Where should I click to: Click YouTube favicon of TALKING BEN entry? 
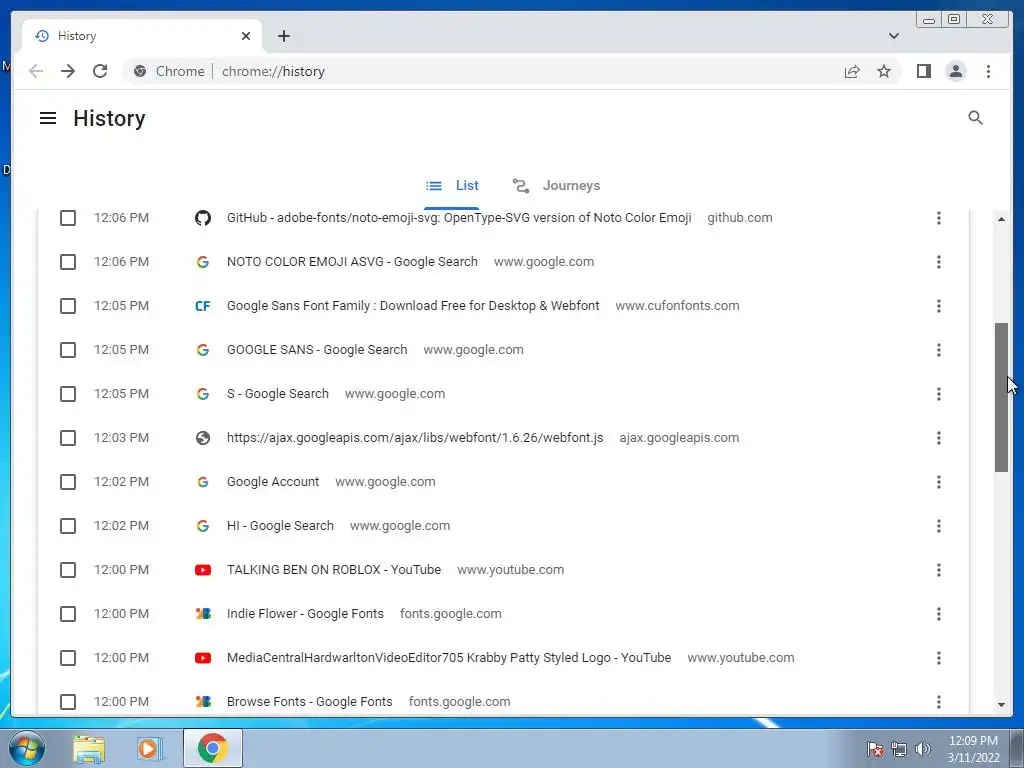[x=203, y=570]
